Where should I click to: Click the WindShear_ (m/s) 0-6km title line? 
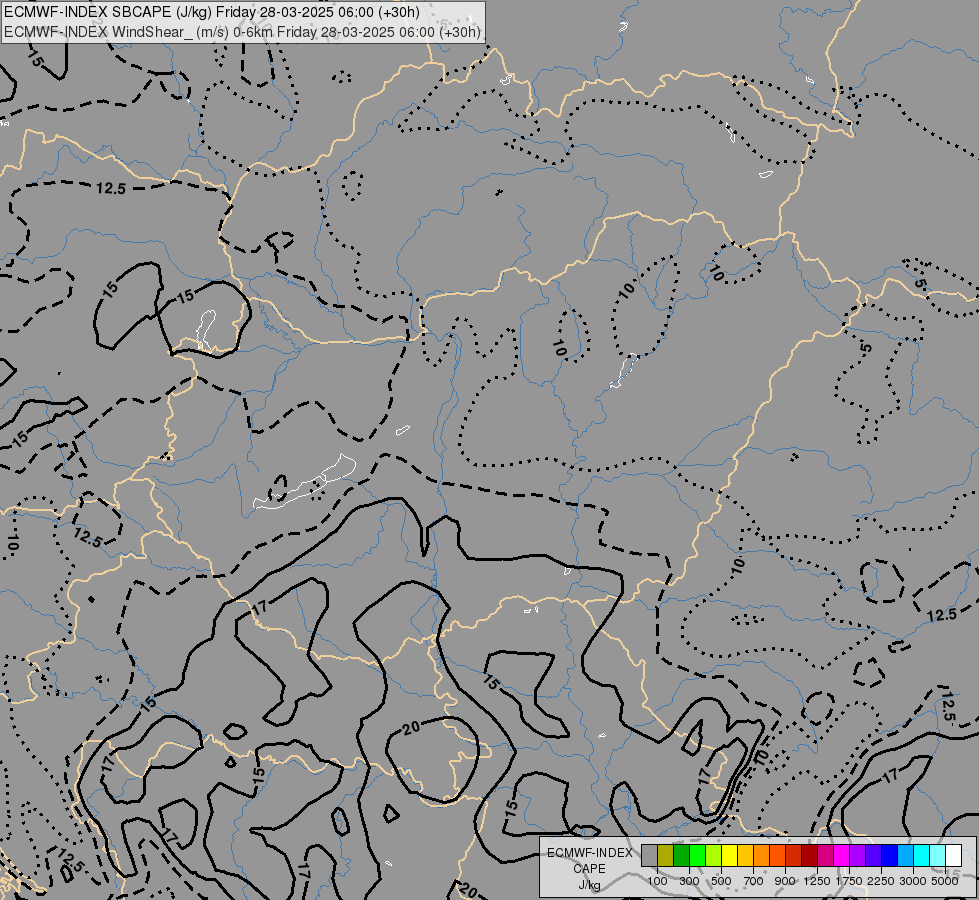coord(242,32)
